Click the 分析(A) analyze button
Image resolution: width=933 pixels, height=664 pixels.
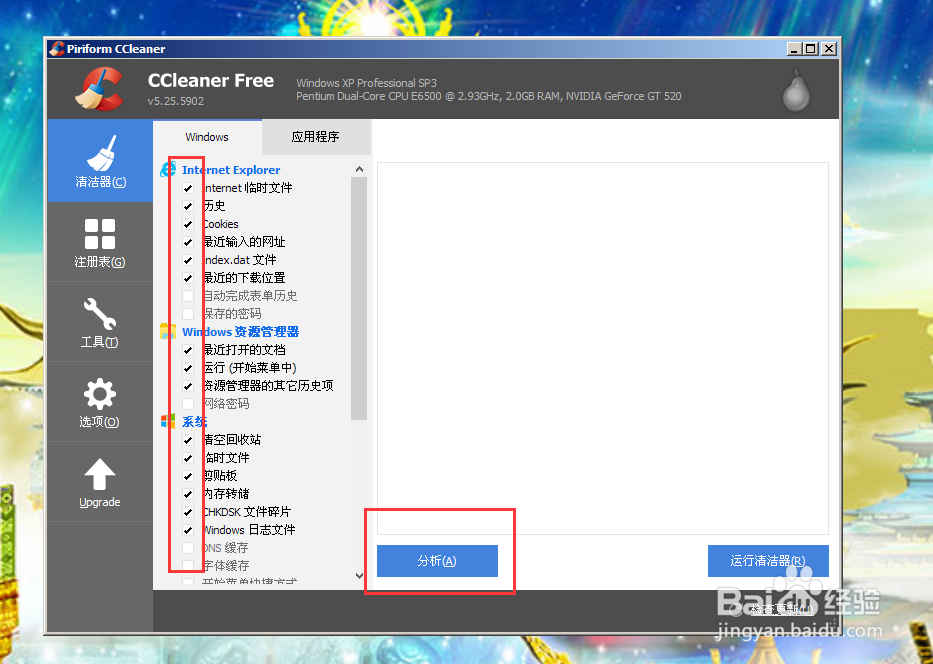(437, 560)
